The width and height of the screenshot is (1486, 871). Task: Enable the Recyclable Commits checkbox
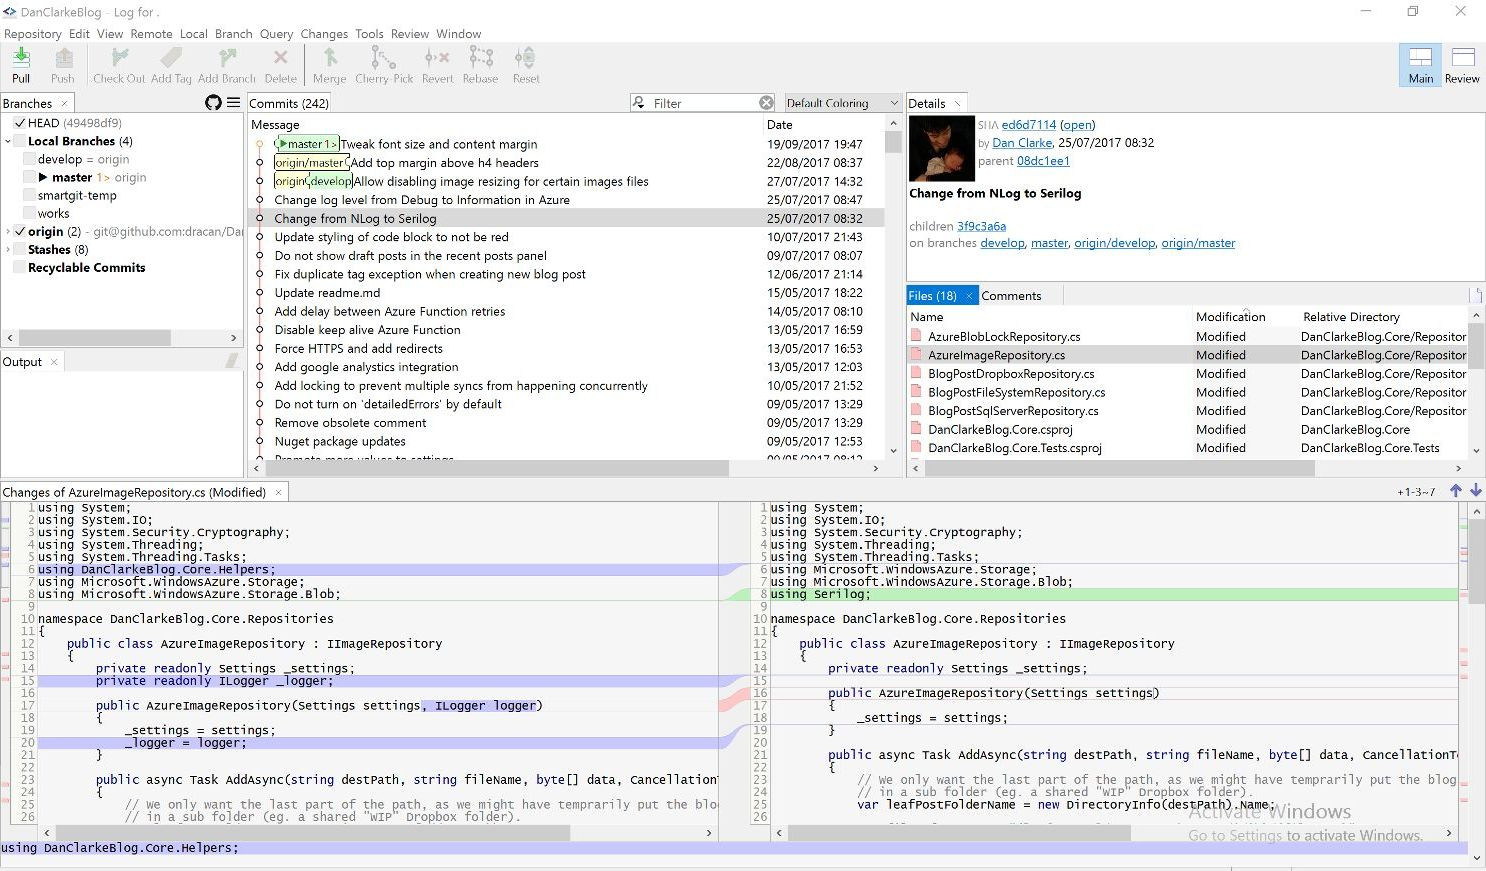pyautogui.click(x=18, y=267)
